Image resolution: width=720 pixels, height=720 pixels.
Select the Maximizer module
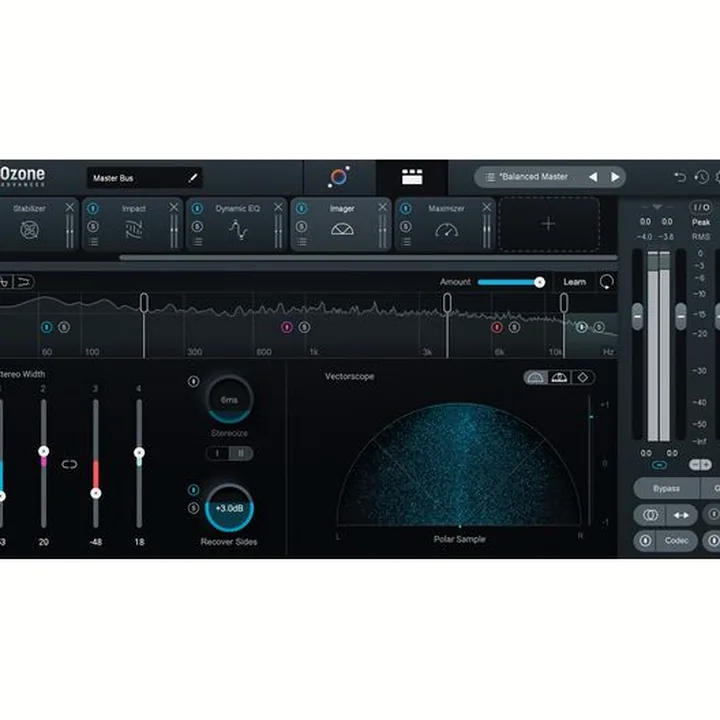click(446, 225)
